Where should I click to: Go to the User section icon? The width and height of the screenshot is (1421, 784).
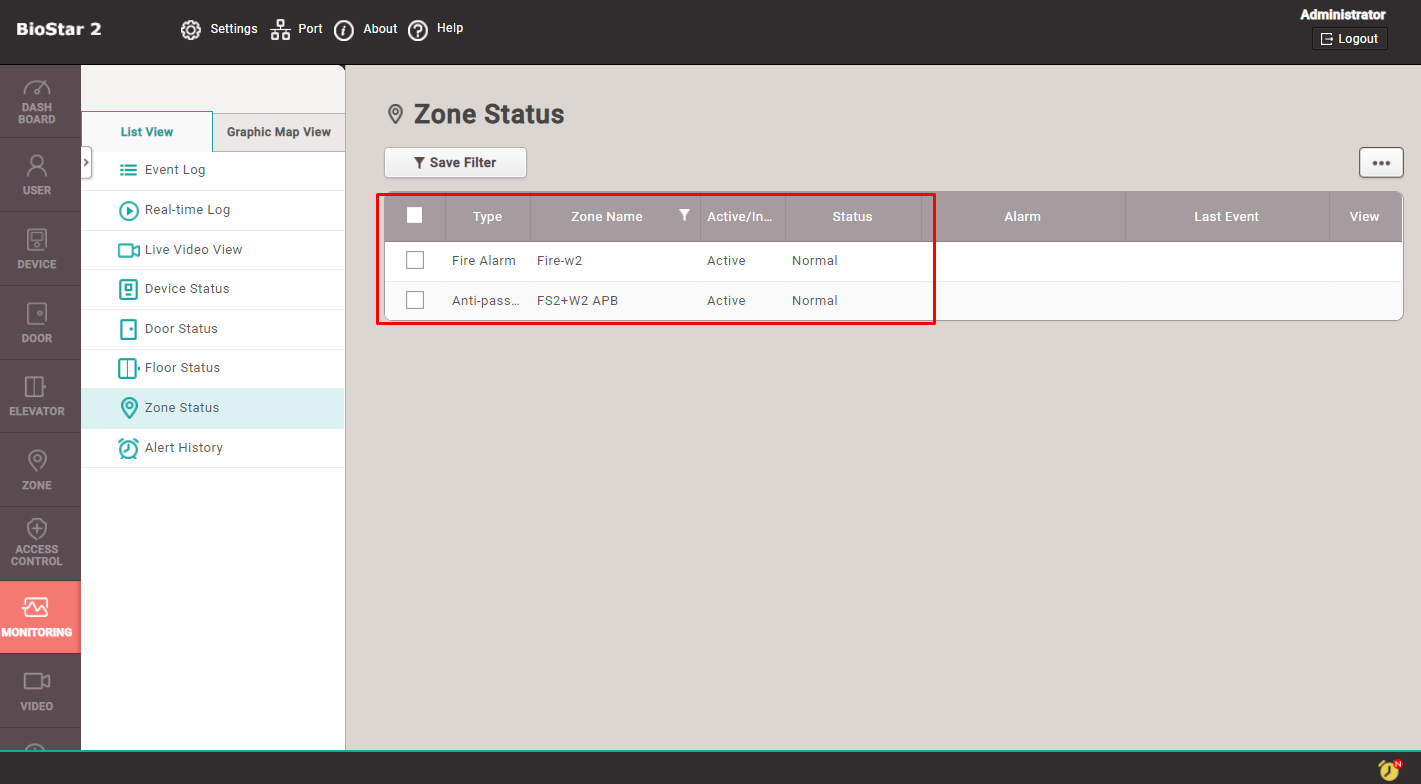click(x=37, y=174)
